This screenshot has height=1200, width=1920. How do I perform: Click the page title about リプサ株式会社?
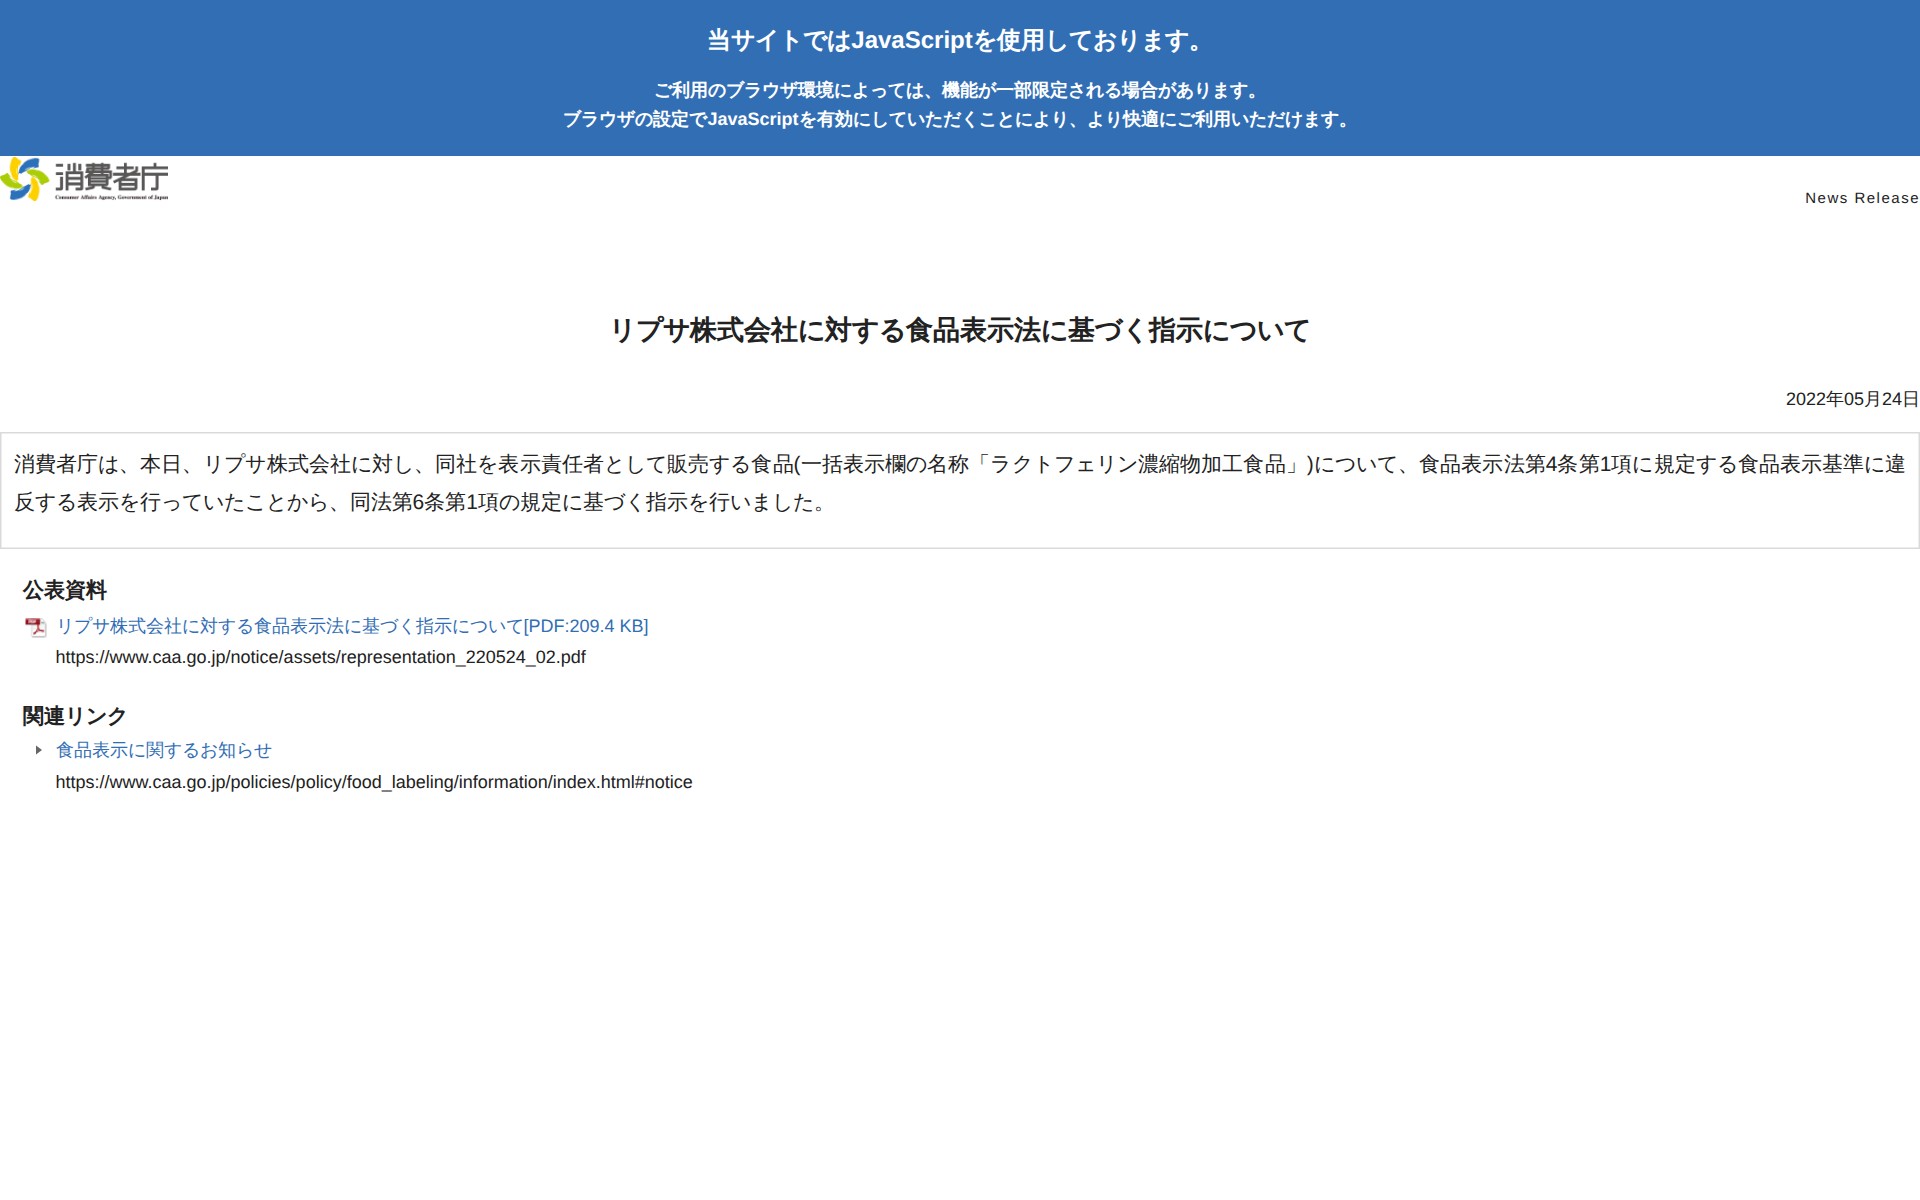(959, 330)
